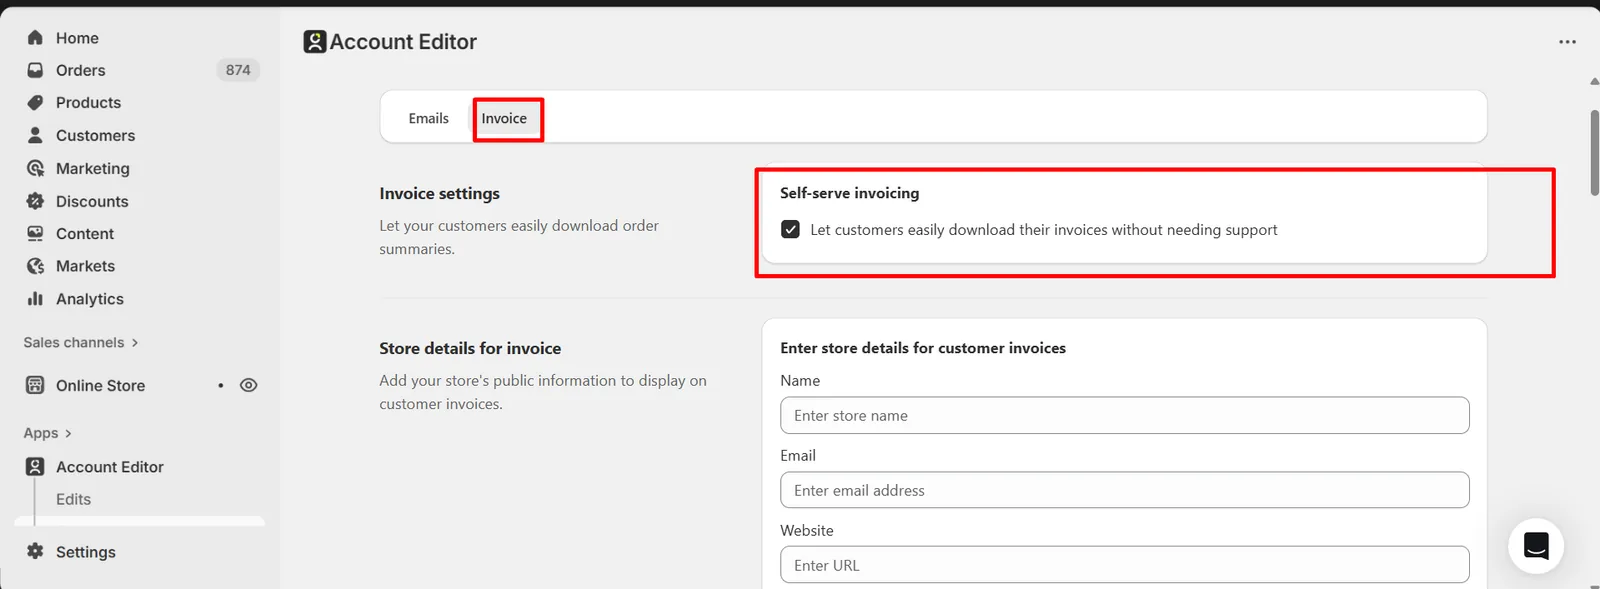Click "Enter store details for customer invoices" heading
Screen dimensions: 1600x589
coord(923,348)
